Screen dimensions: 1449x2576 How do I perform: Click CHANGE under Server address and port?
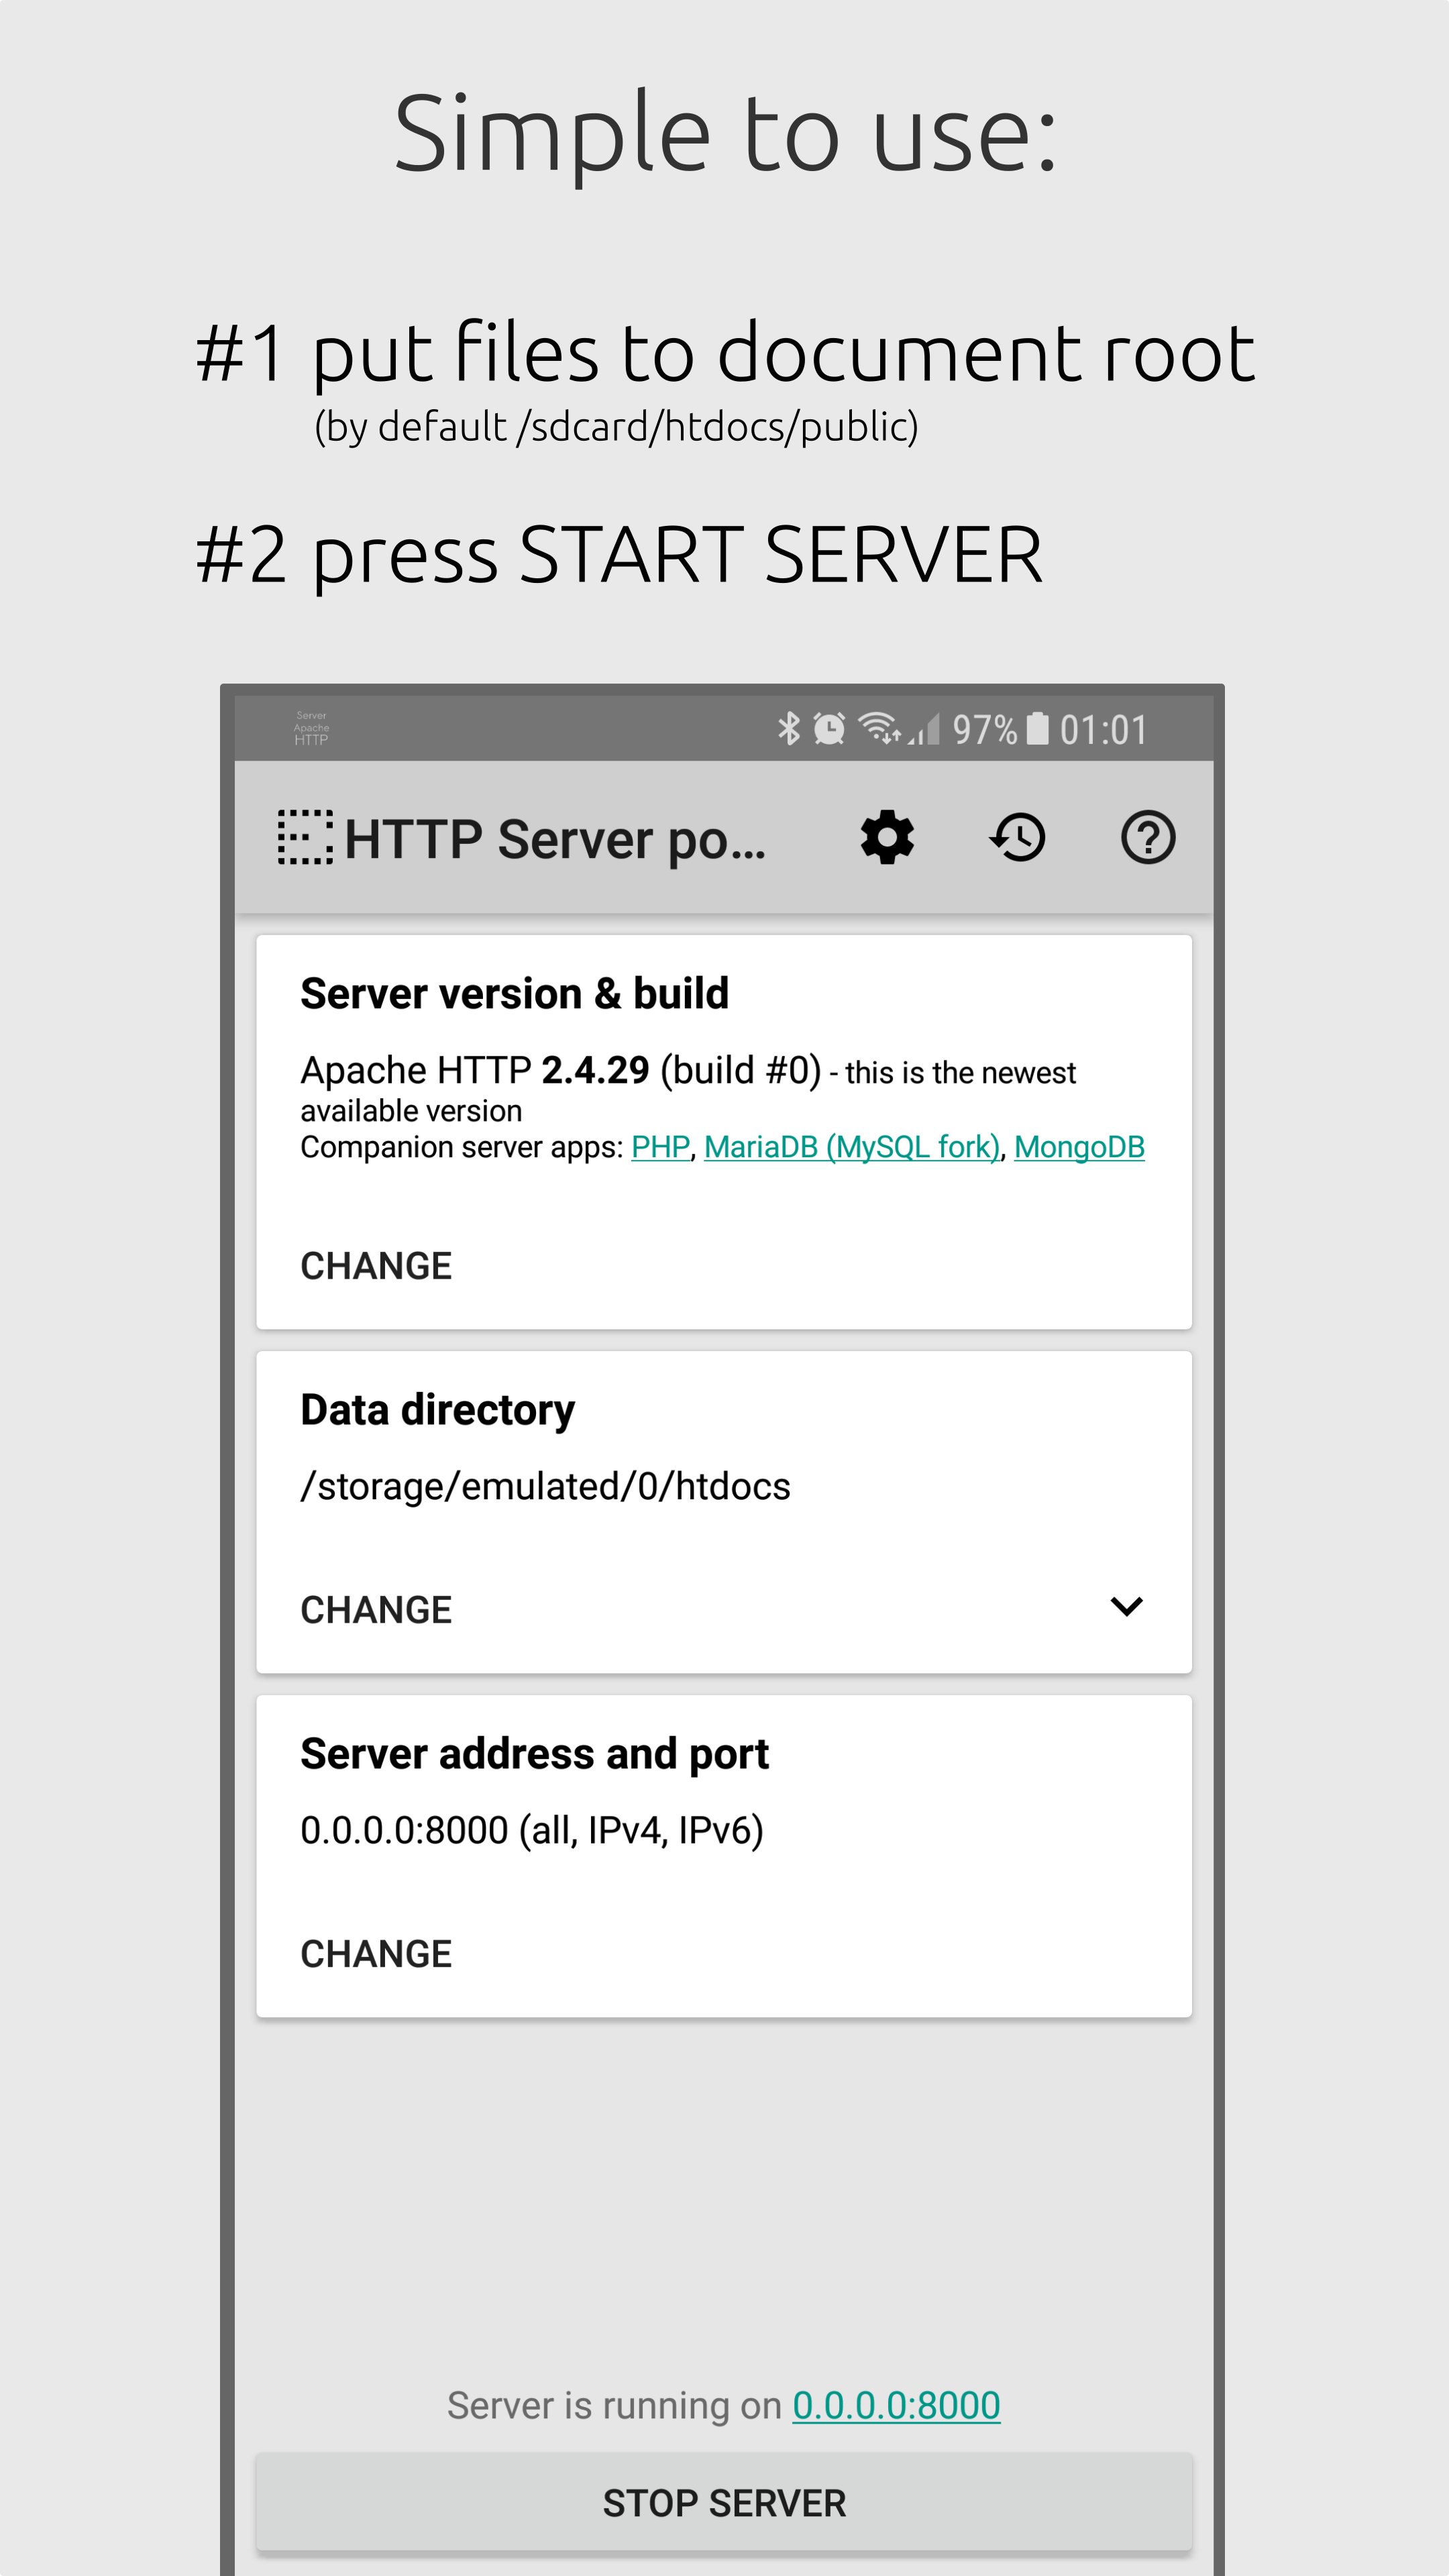(376, 1954)
